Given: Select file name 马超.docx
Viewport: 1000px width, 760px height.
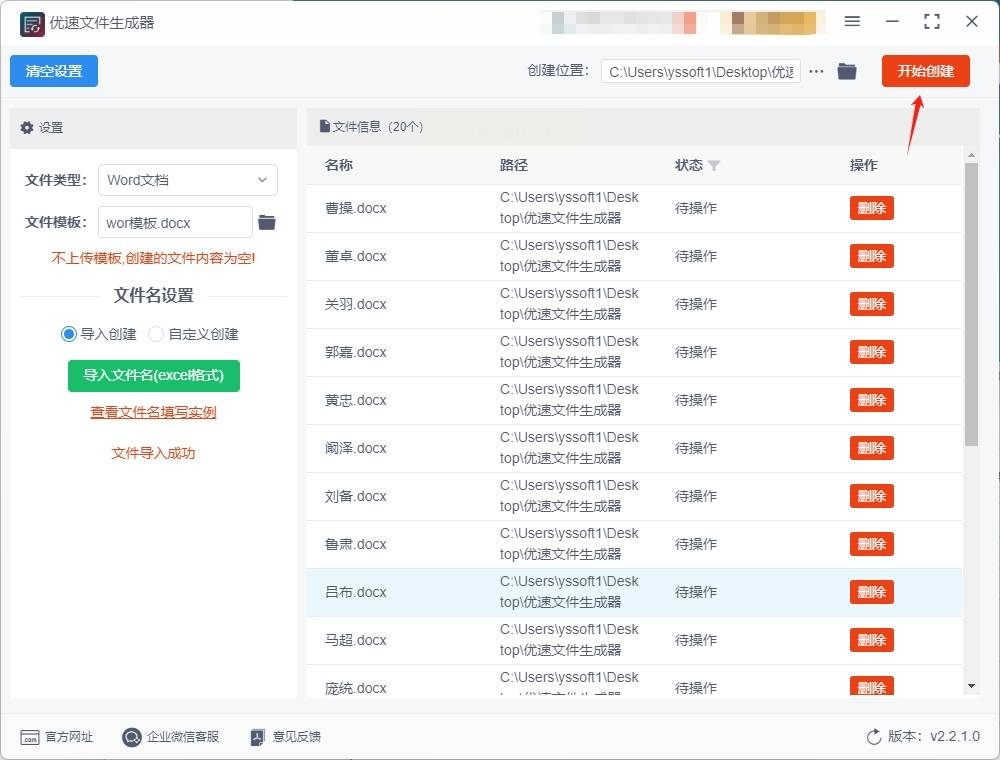Looking at the screenshot, I should coord(355,640).
